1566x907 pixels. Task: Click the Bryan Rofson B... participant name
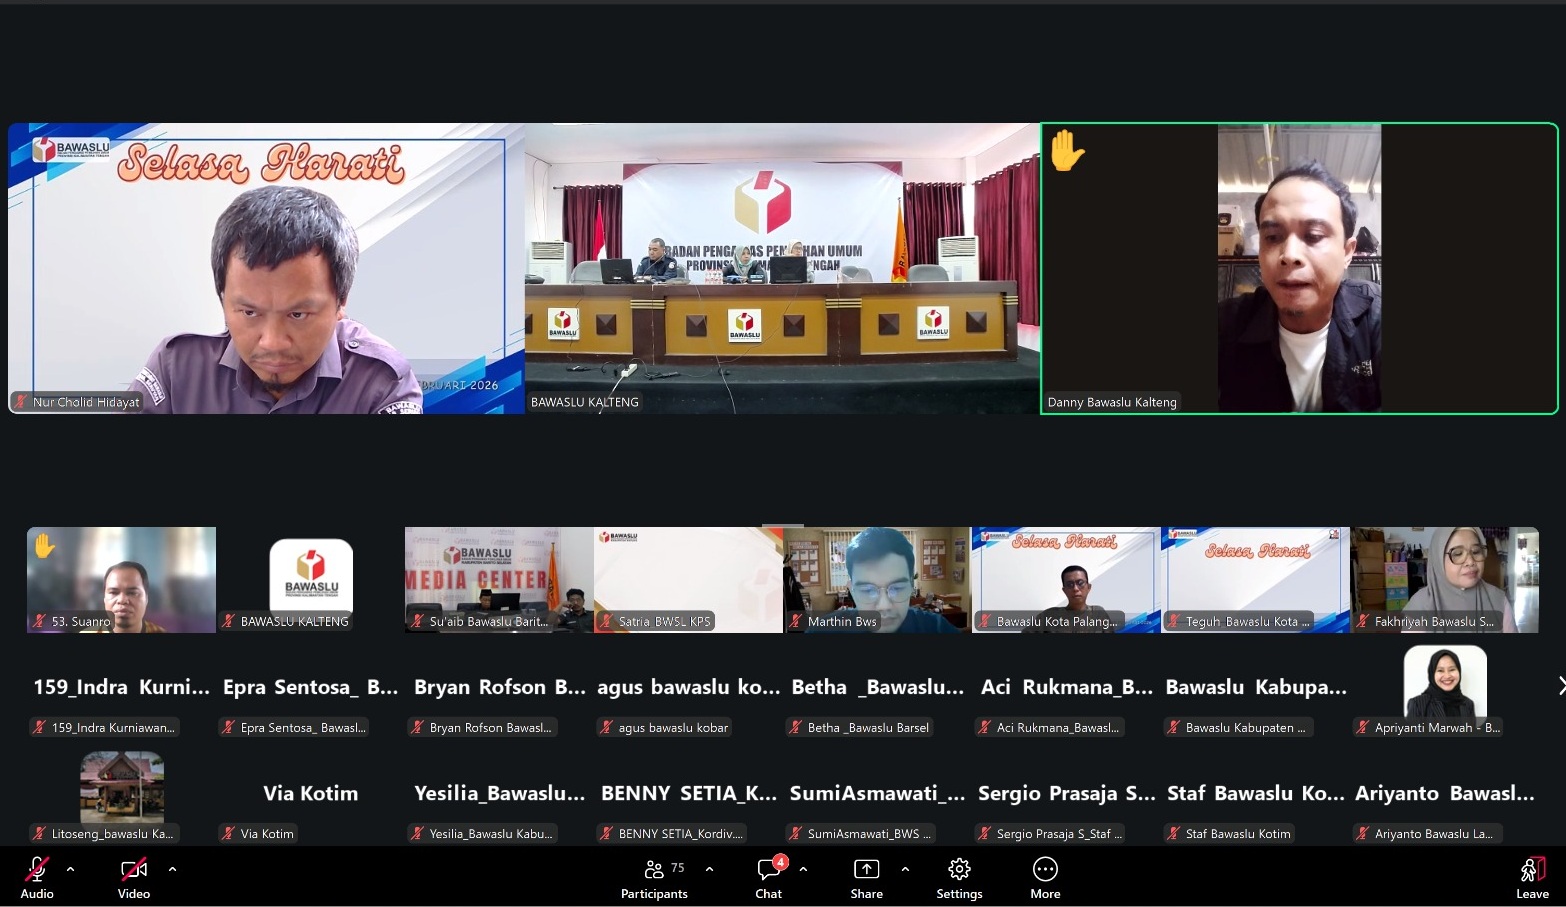click(500, 687)
